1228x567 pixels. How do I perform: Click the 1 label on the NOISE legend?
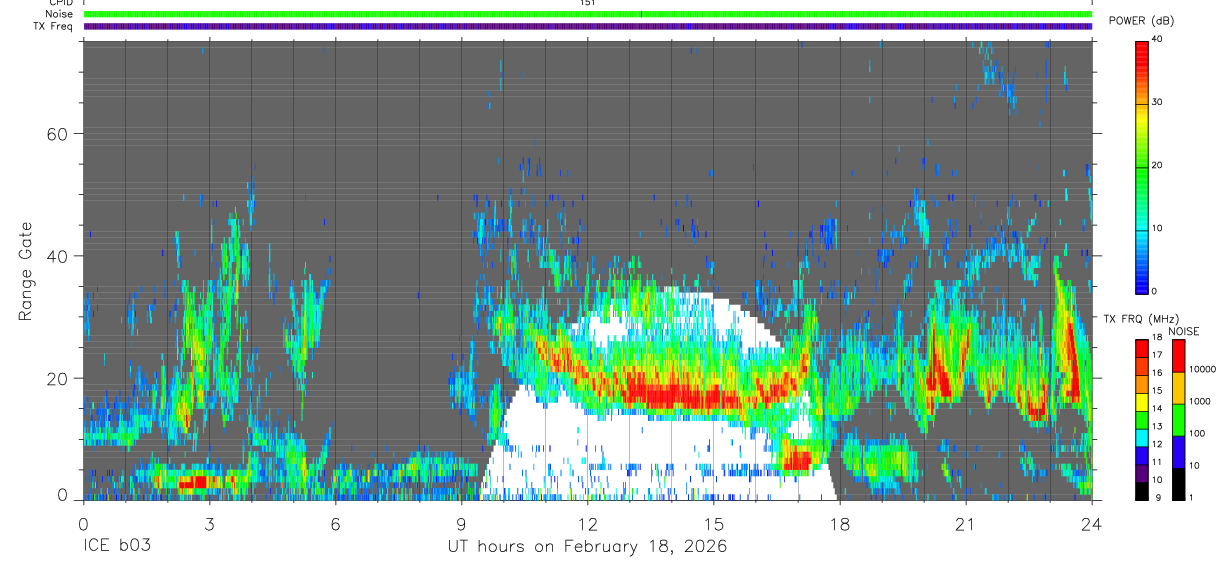[1192, 497]
